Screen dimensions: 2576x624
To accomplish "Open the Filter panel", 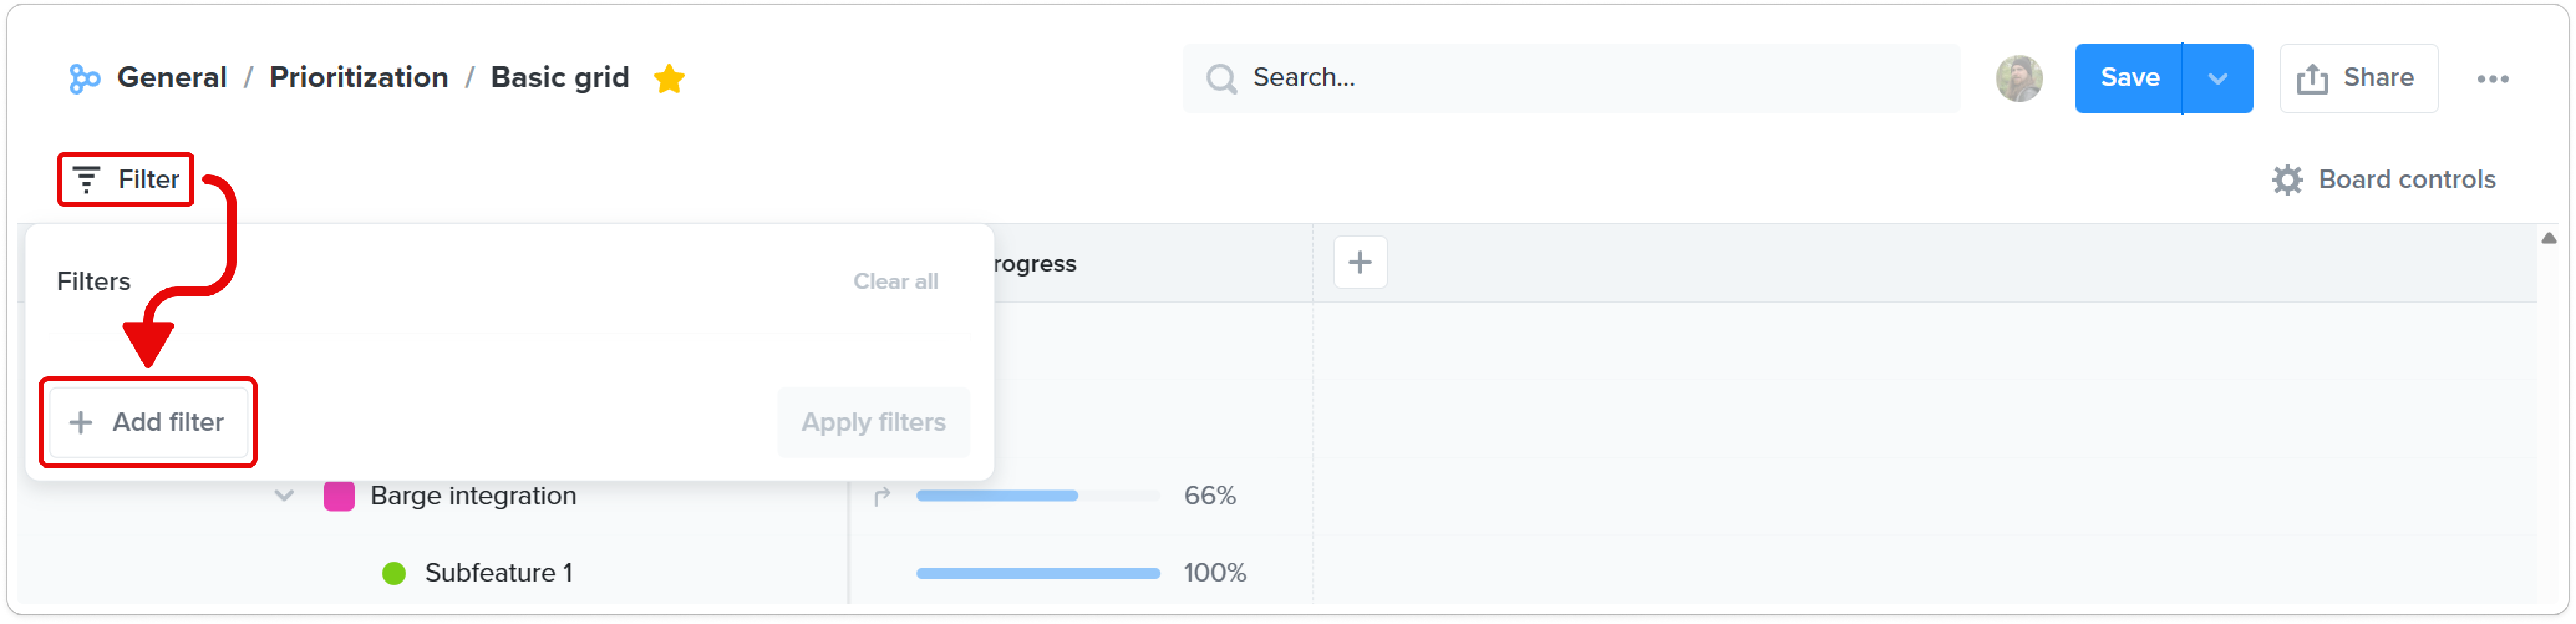I will pyautogui.click(x=126, y=179).
